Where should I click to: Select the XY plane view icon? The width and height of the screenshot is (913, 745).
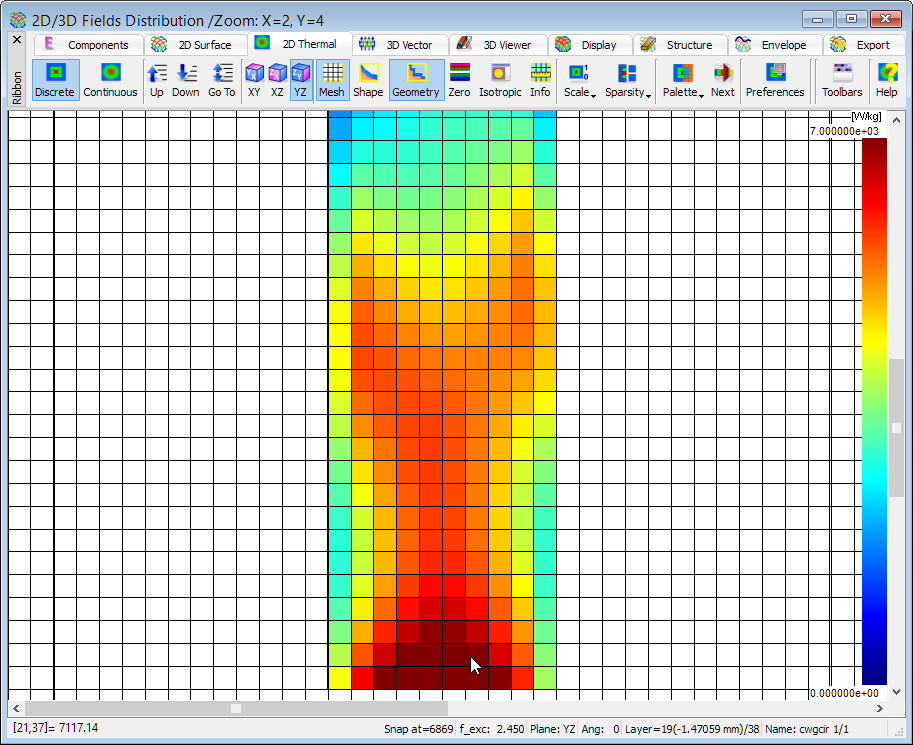tap(254, 80)
